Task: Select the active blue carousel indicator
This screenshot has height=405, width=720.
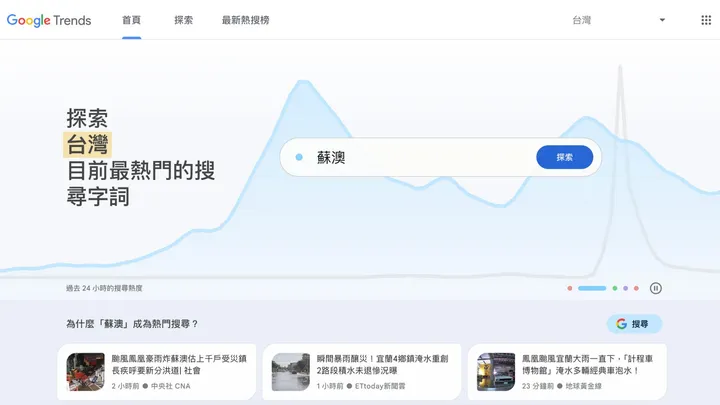Action: click(x=592, y=288)
